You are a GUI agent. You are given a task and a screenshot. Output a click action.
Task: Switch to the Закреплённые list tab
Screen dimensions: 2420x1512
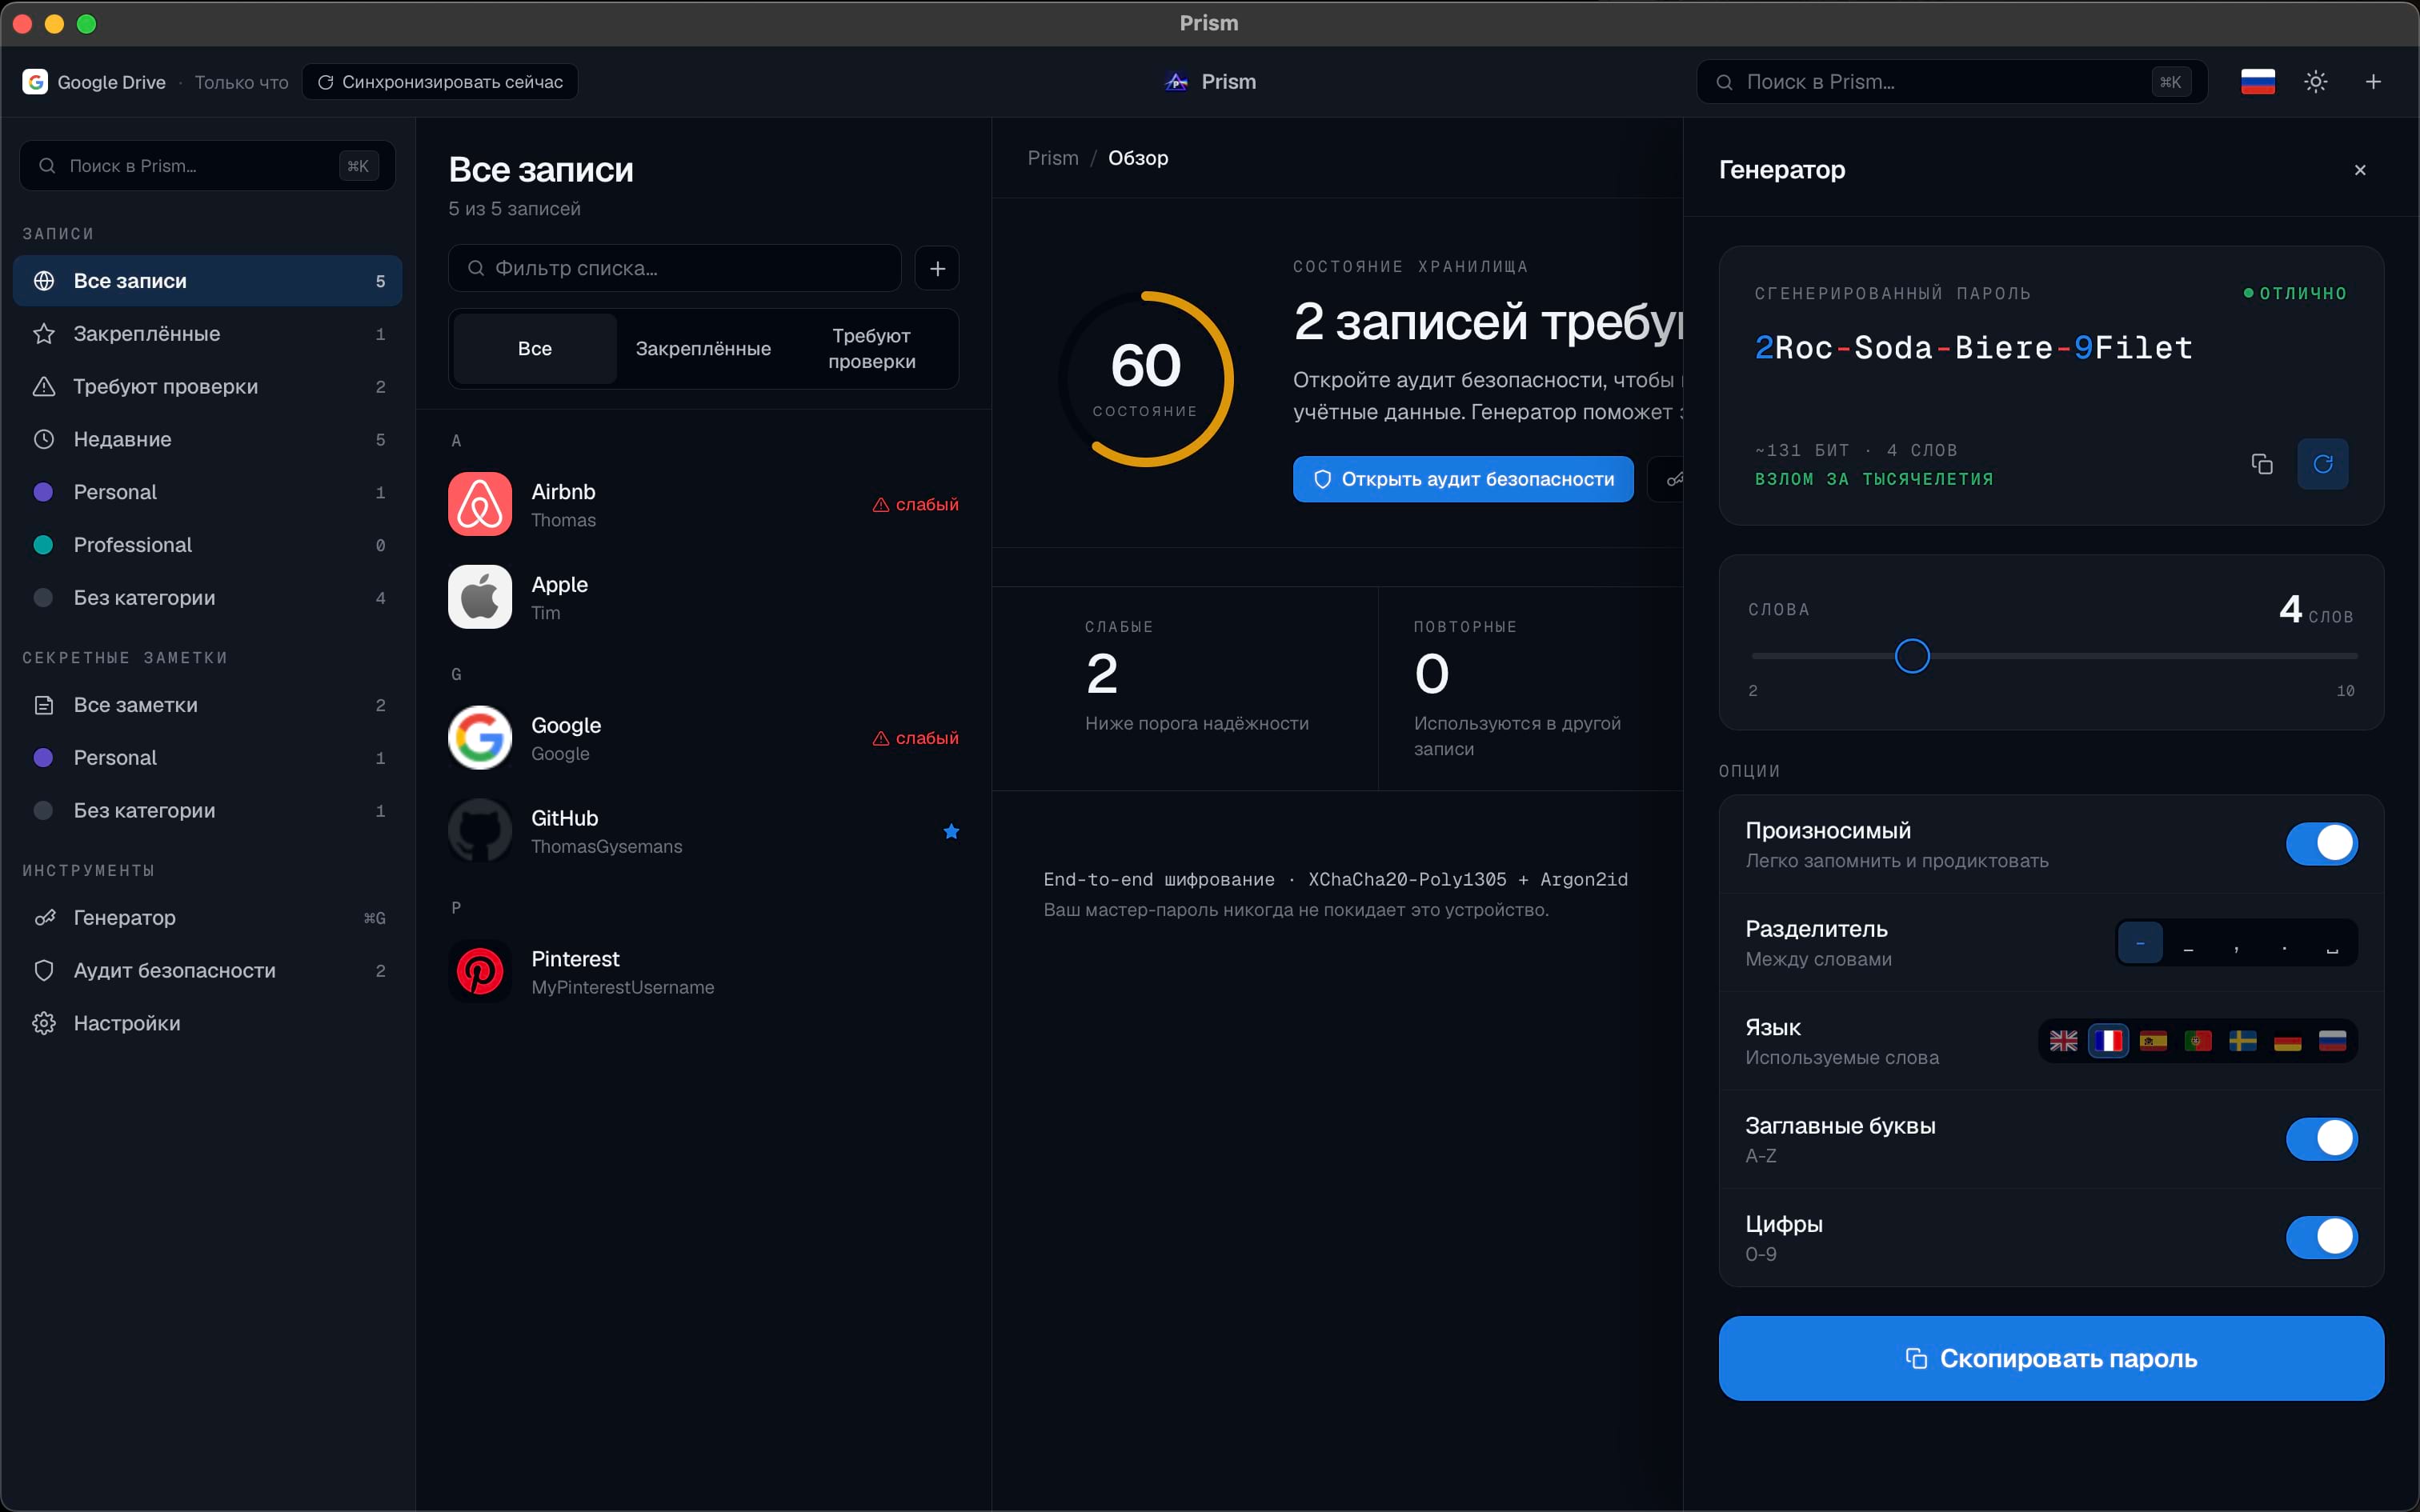(x=703, y=349)
